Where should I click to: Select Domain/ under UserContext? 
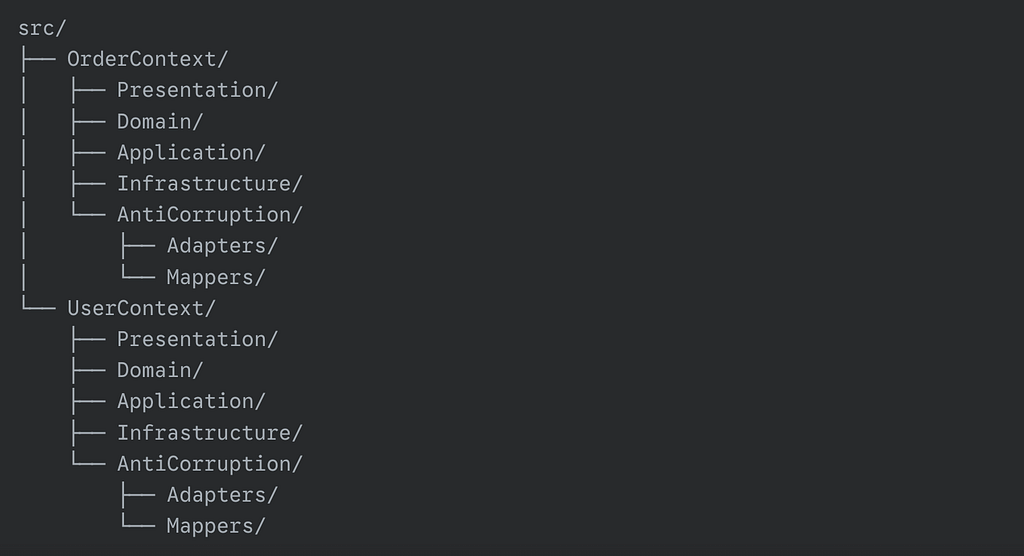(160, 370)
